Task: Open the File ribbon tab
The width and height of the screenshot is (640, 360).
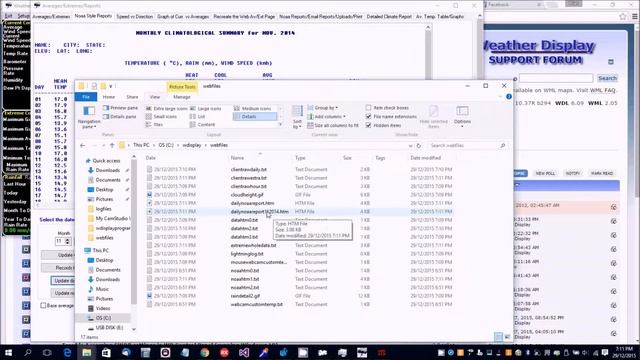Action: click(x=86, y=97)
